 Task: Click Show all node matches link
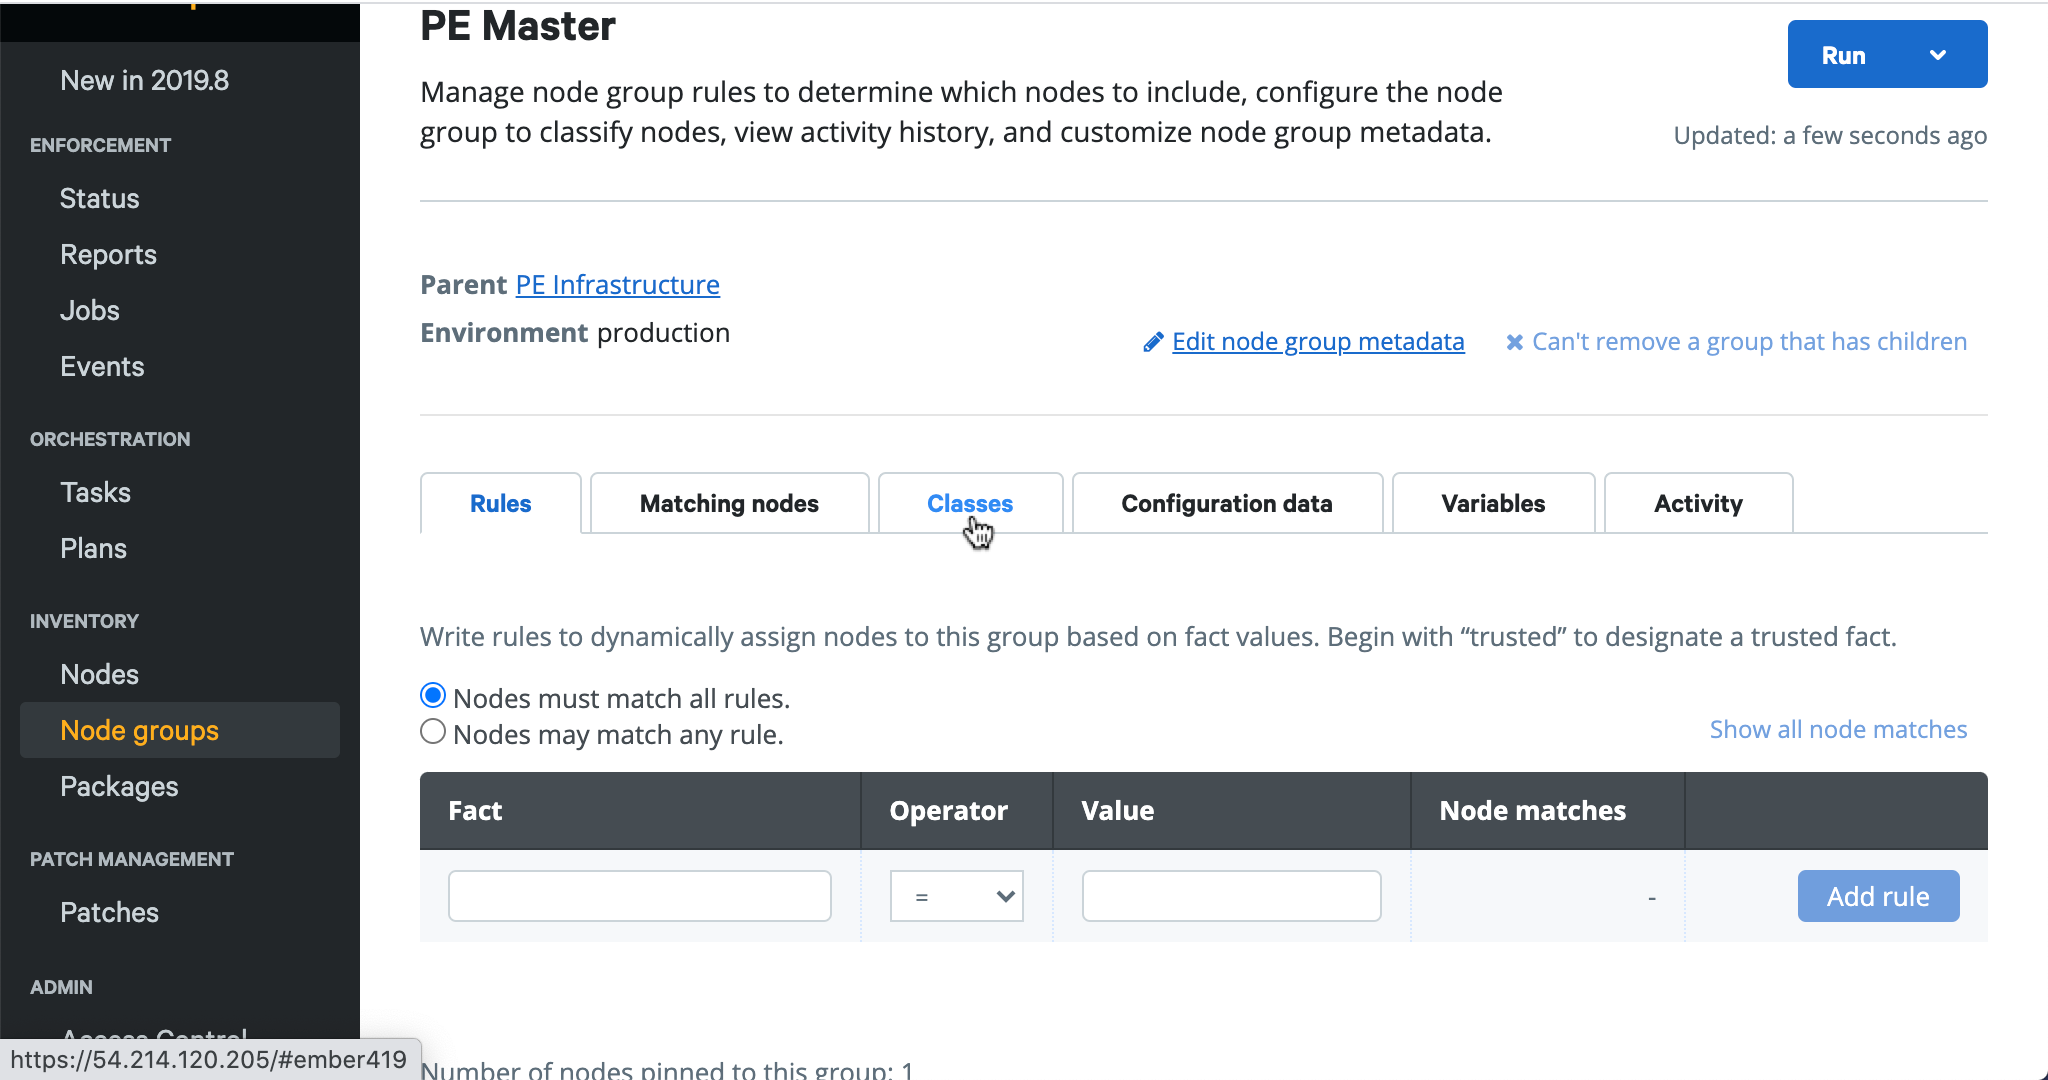coord(1838,728)
